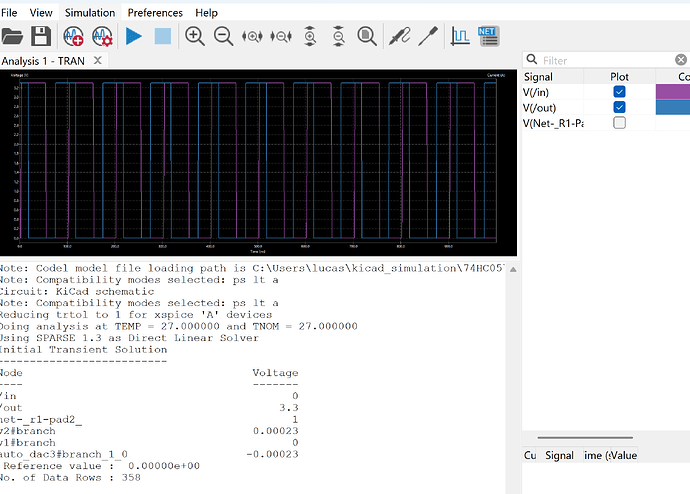Uncheck the plot checkbox for V(/in)
The height and width of the screenshot is (494, 690).
click(619, 91)
